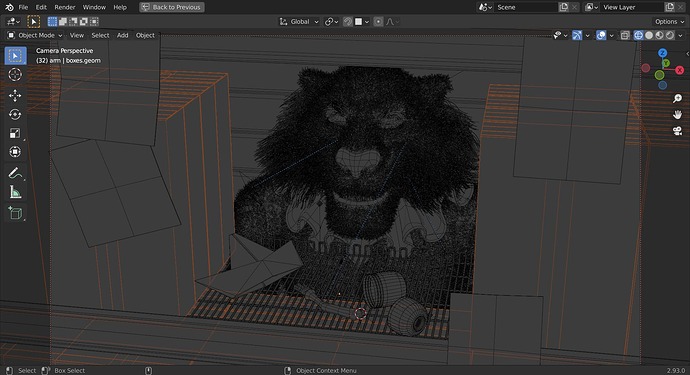Click the new scene icon beside Scene
Screen dimensions: 690x375
pos(564,7)
